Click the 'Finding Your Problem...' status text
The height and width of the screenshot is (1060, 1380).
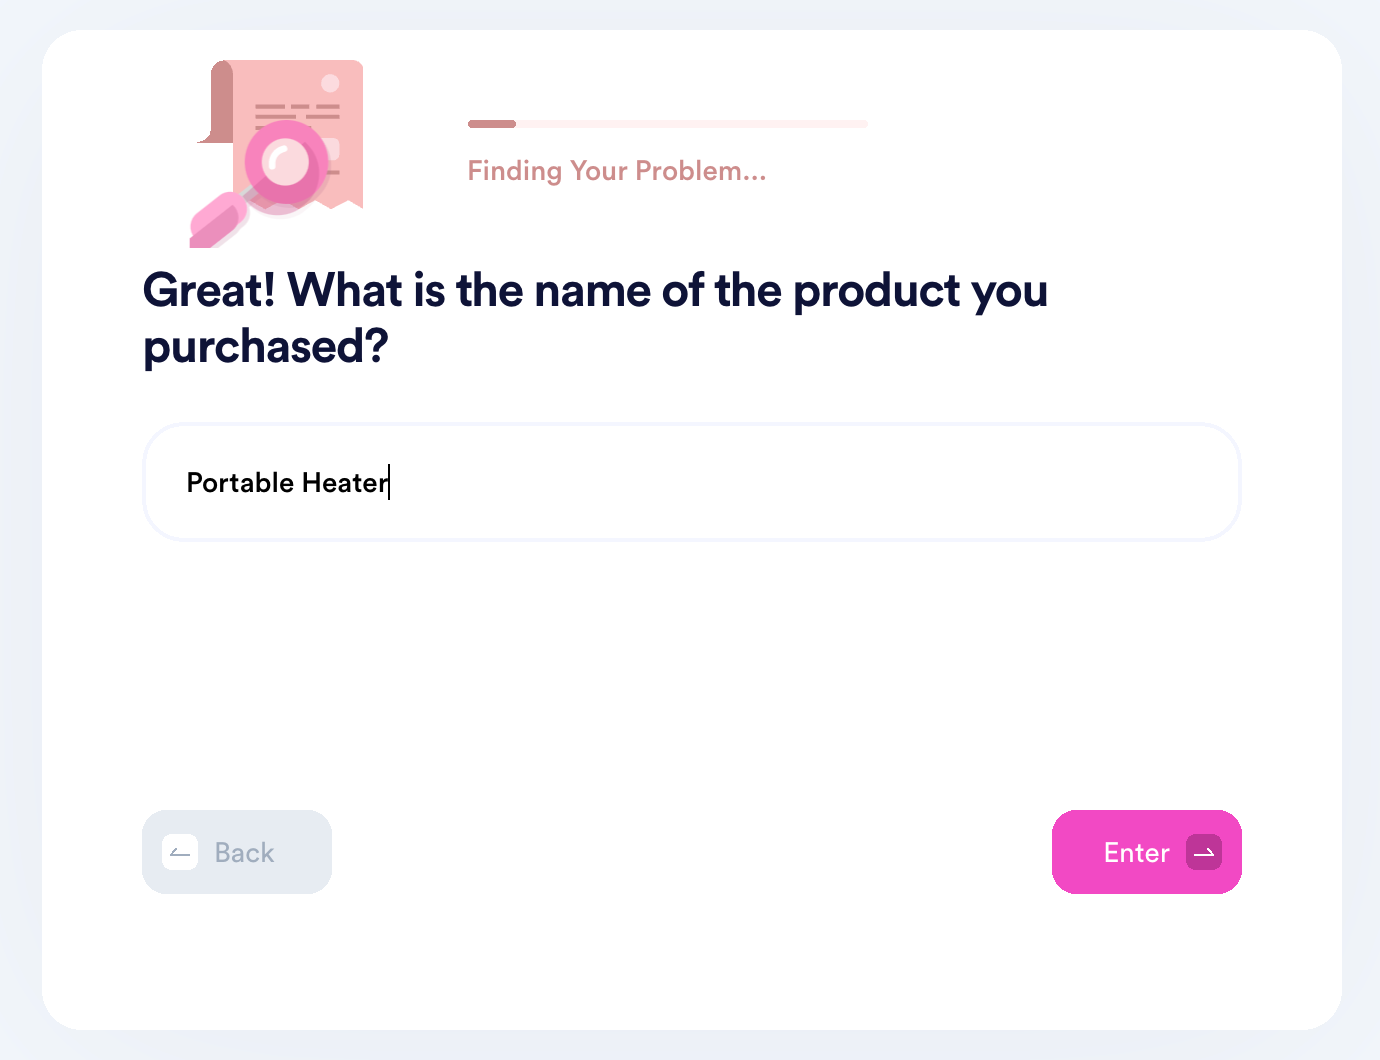617,171
